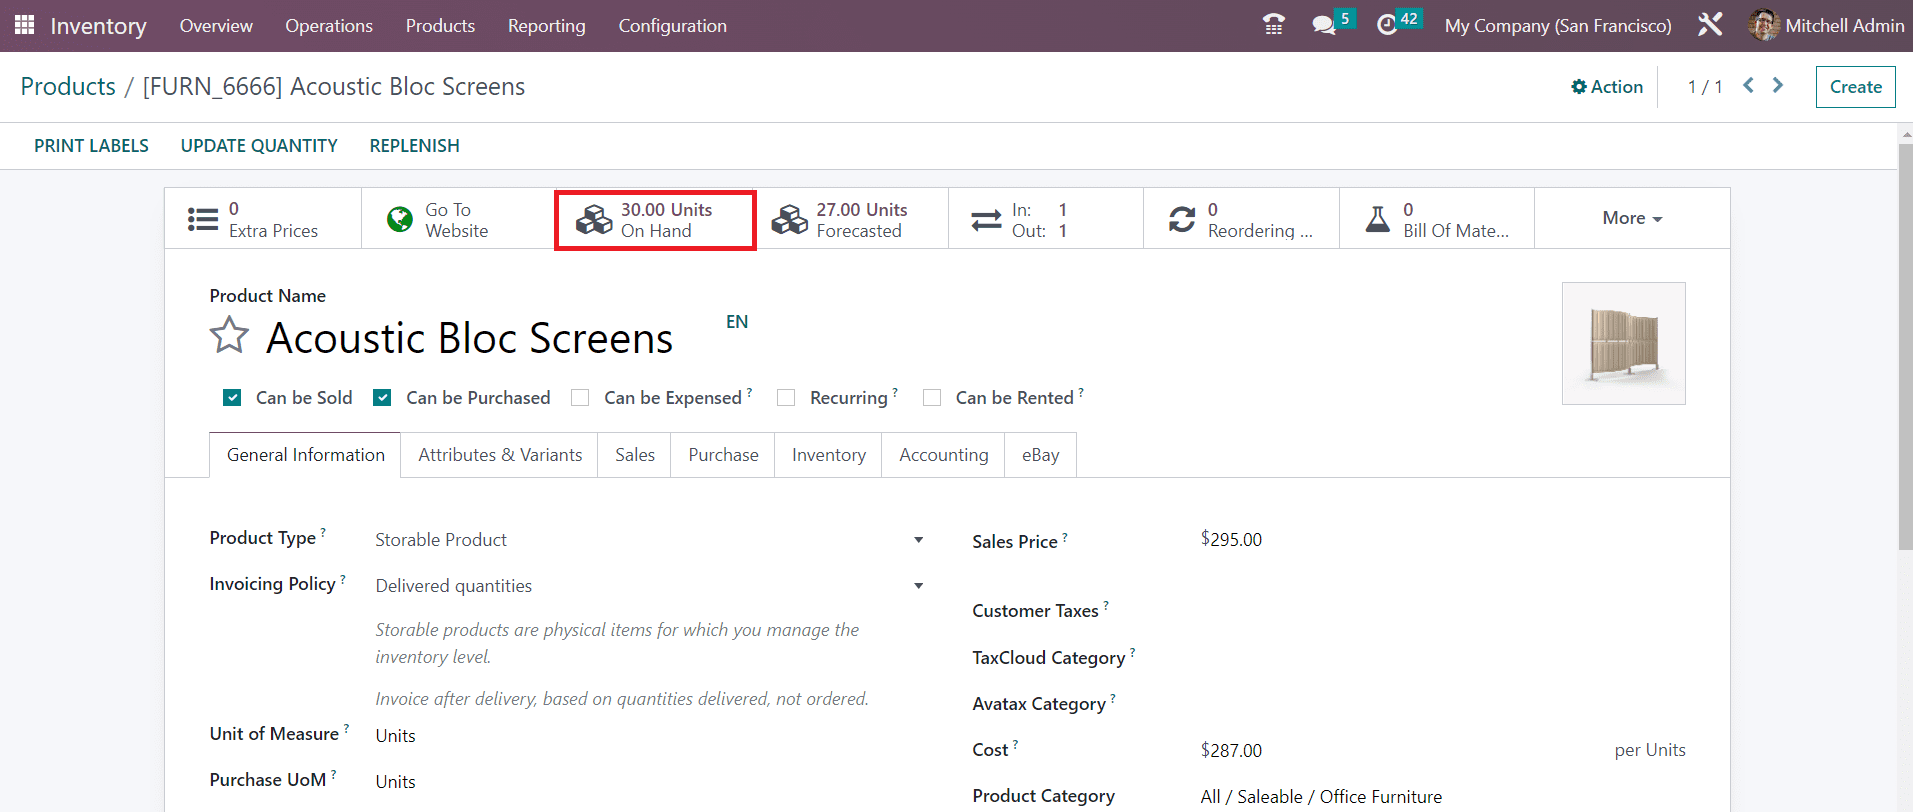
Task: Click the Create button
Action: click(x=1855, y=87)
